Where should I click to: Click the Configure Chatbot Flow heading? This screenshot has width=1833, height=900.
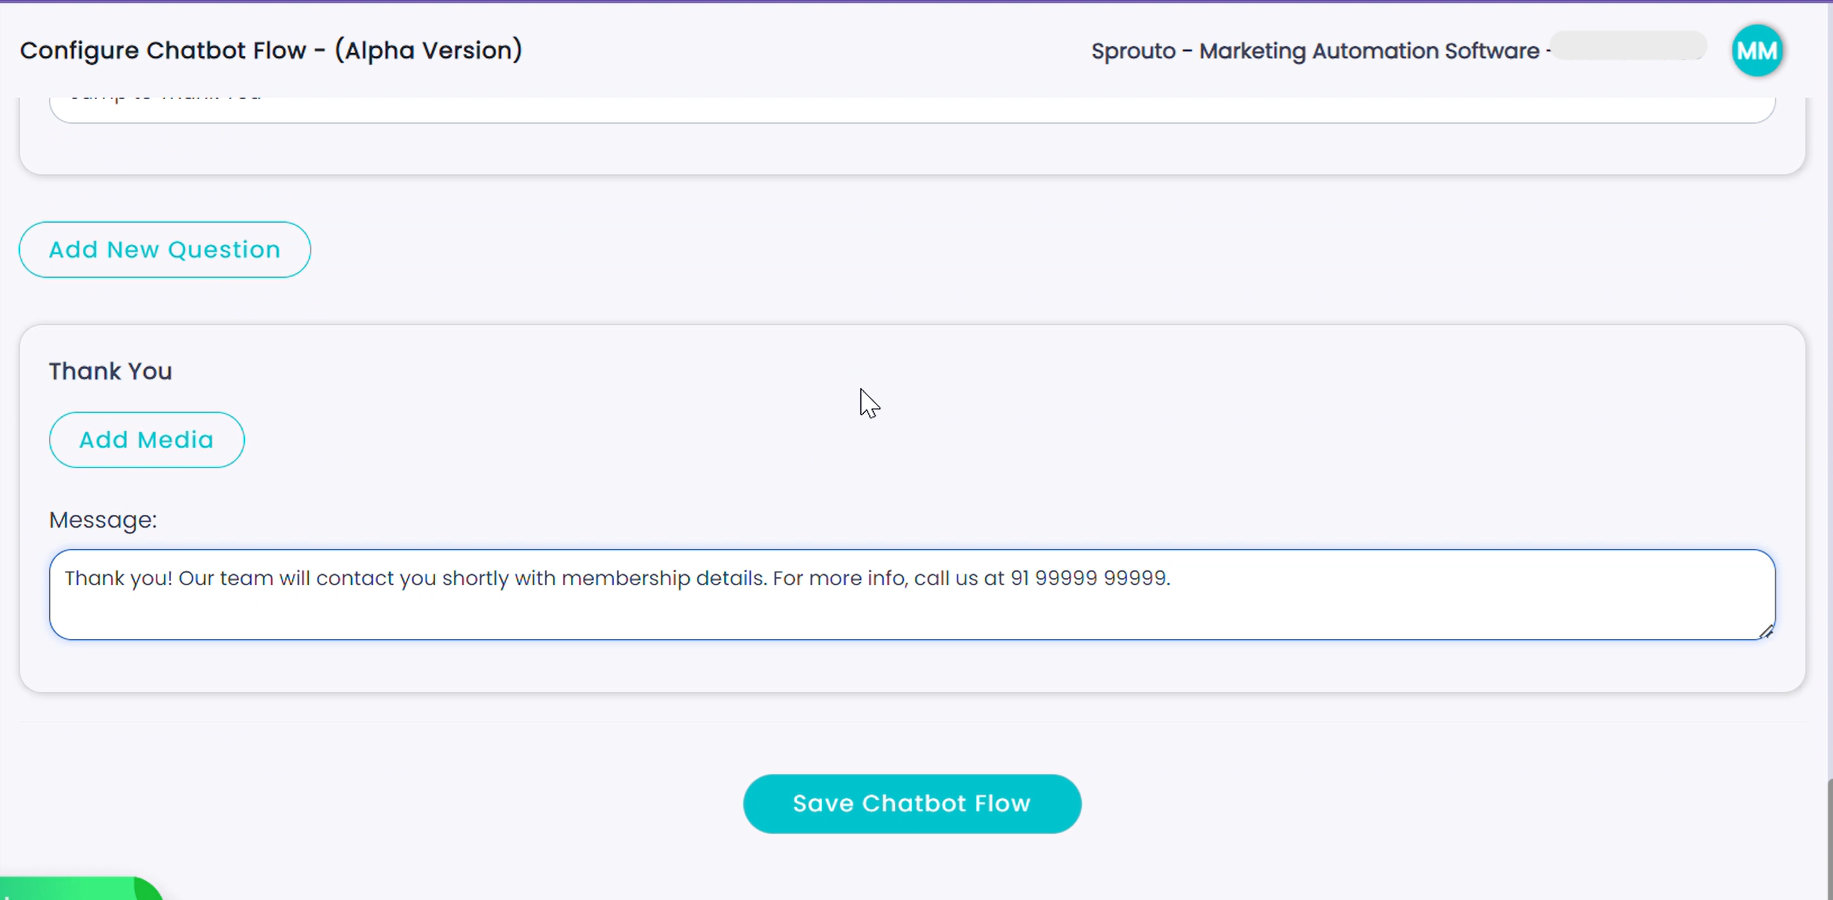[271, 51]
